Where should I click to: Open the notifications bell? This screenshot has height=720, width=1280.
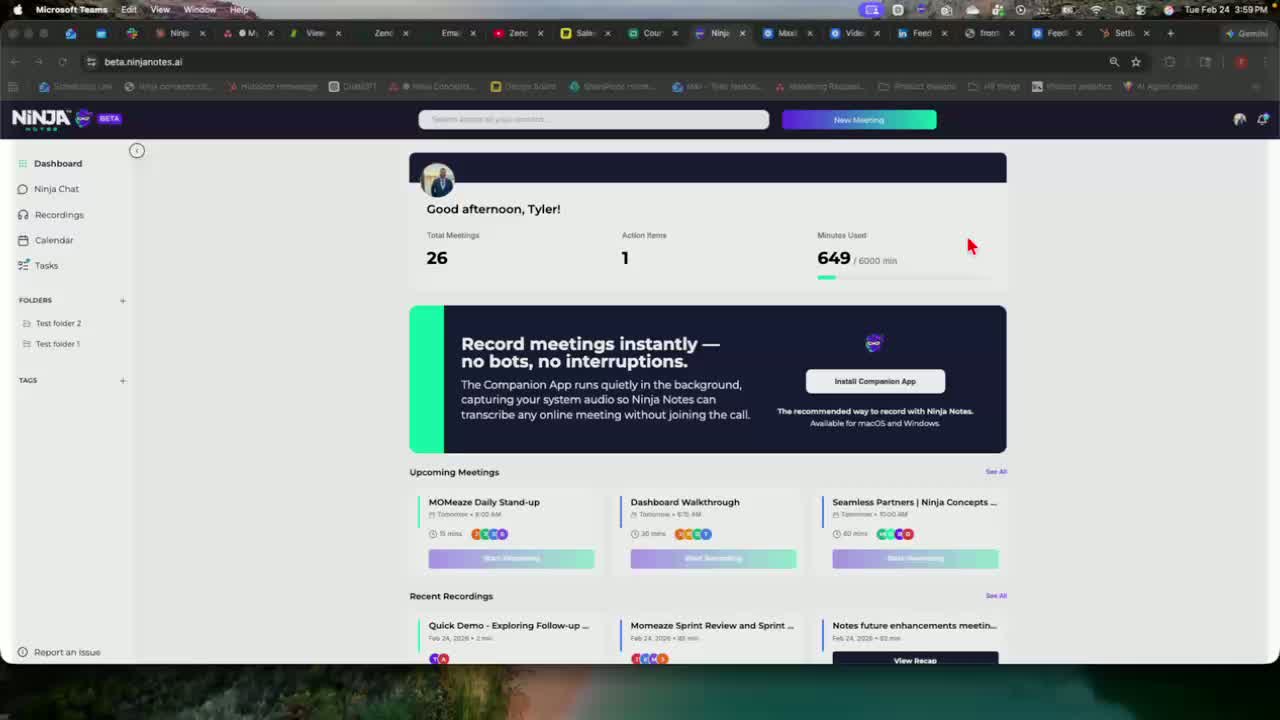pos(1263,119)
